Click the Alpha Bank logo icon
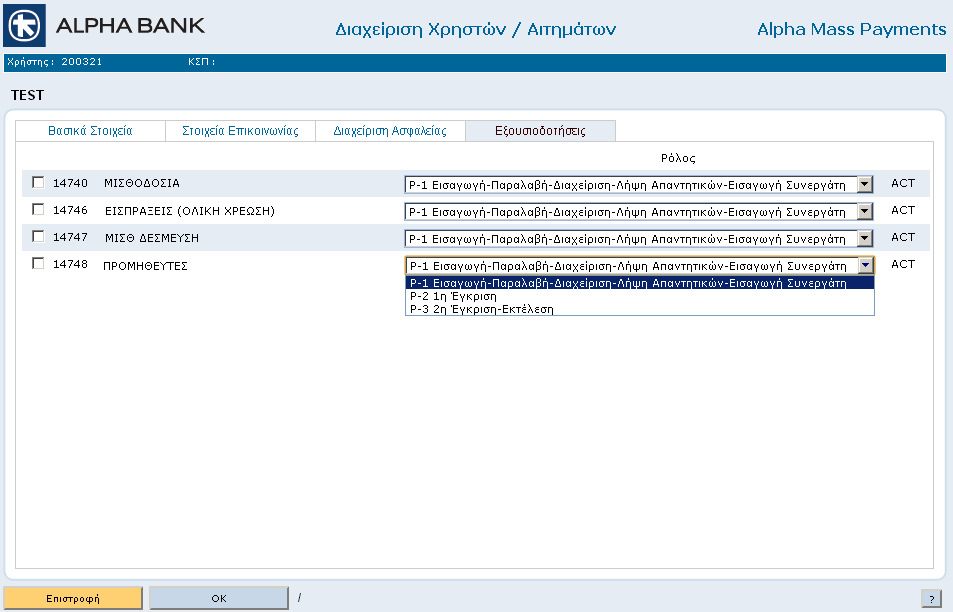Image resolution: width=953 pixels, height=612 pixels. (x=24, y=26)
